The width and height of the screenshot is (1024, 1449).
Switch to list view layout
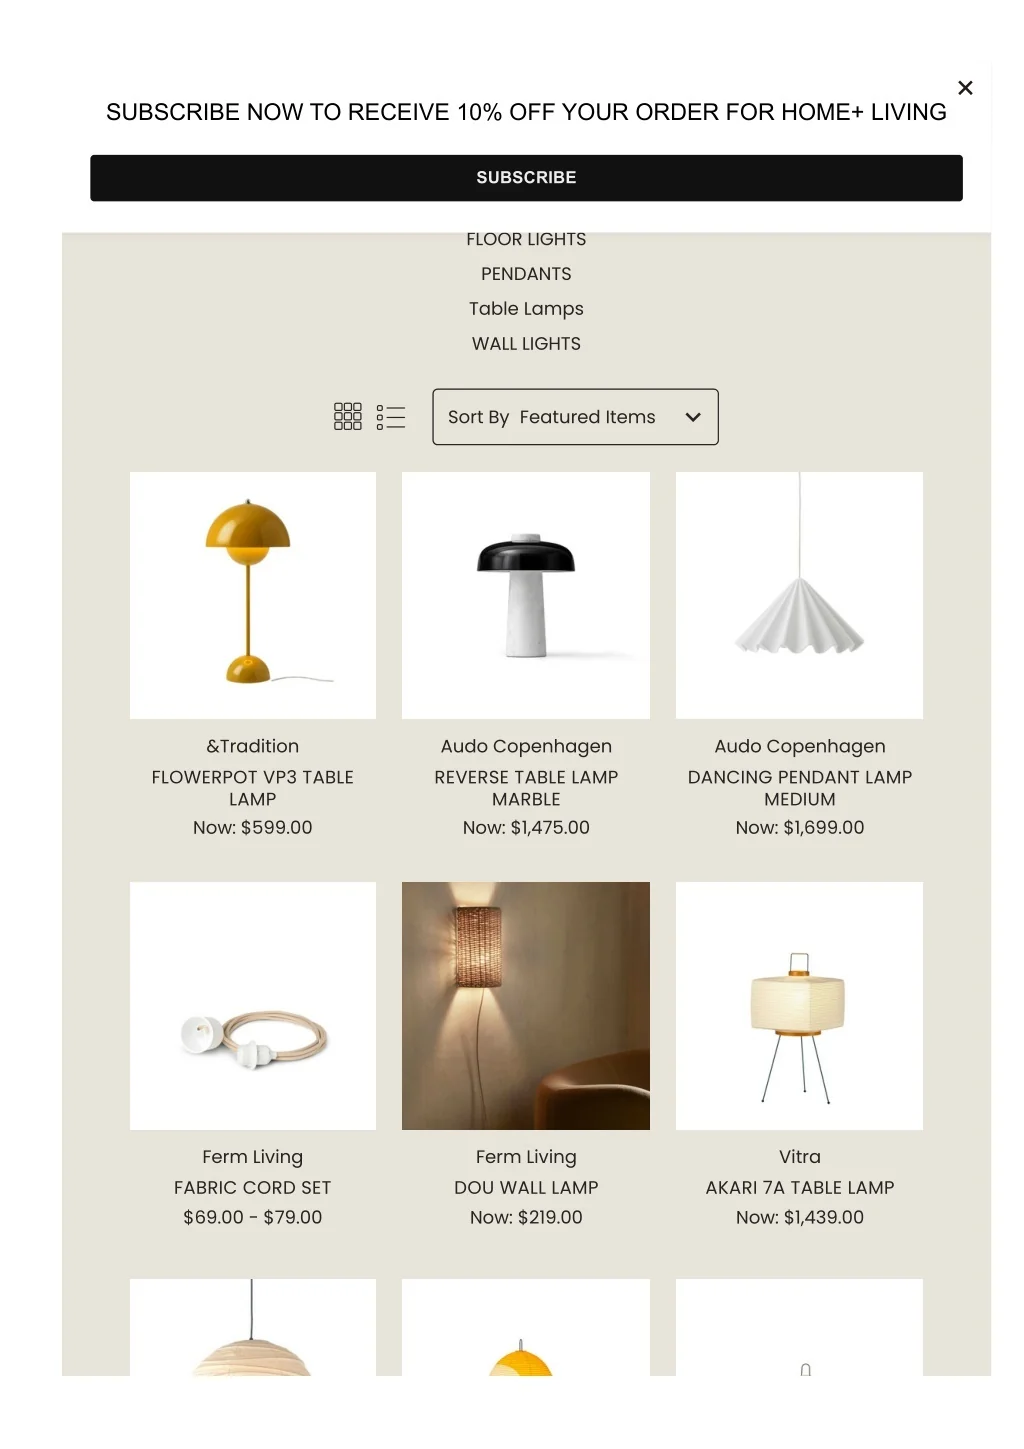(x=391, y=417)
